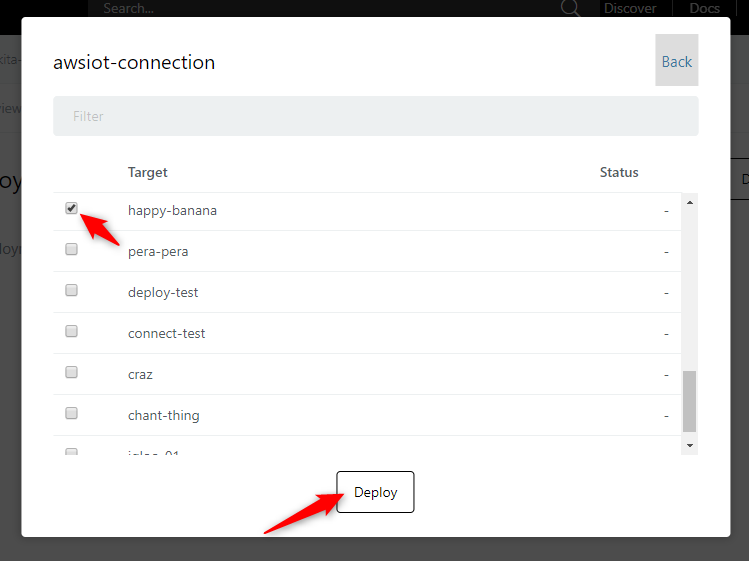The height and width of the screenshot is (561, 749).
Task: Check the chant-thing checkbox
Action: 71,413
